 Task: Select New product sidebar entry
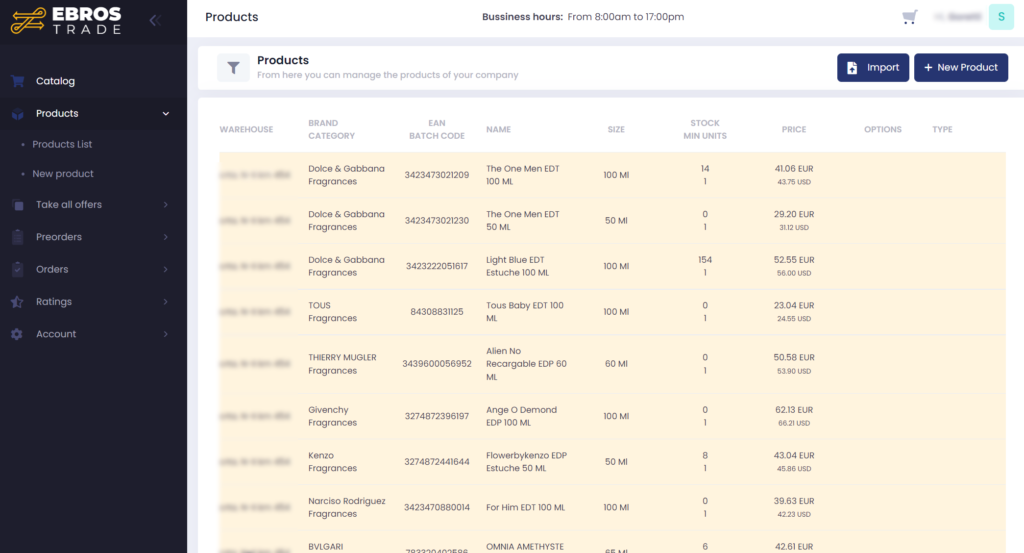coord(63,174)
